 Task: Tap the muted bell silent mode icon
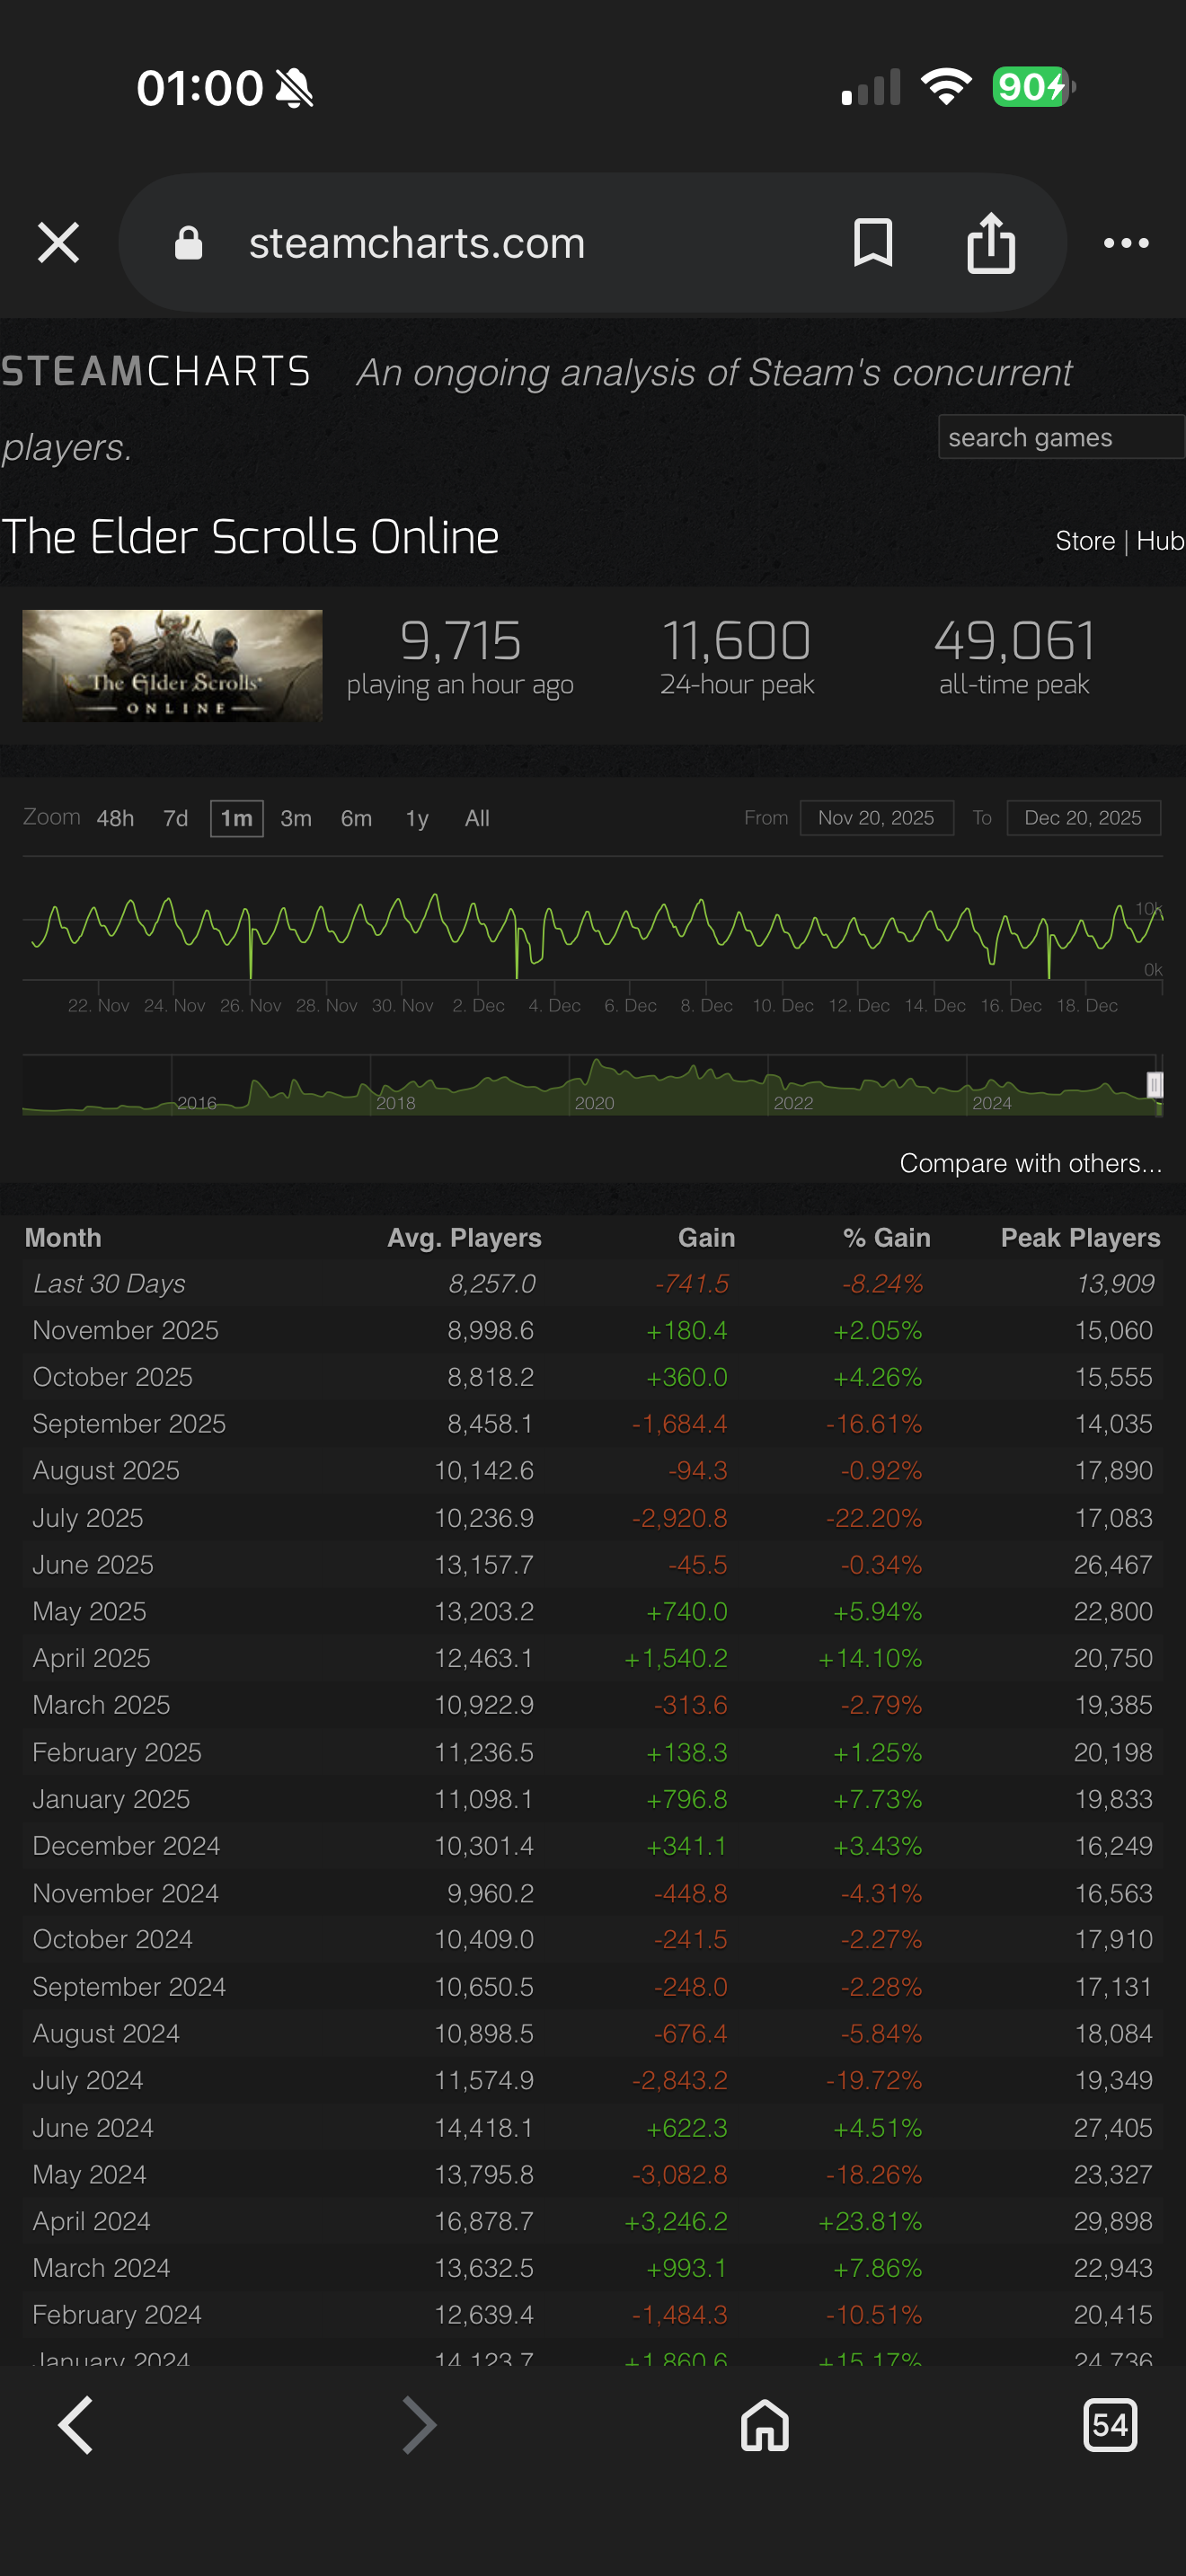click(294, 88)
